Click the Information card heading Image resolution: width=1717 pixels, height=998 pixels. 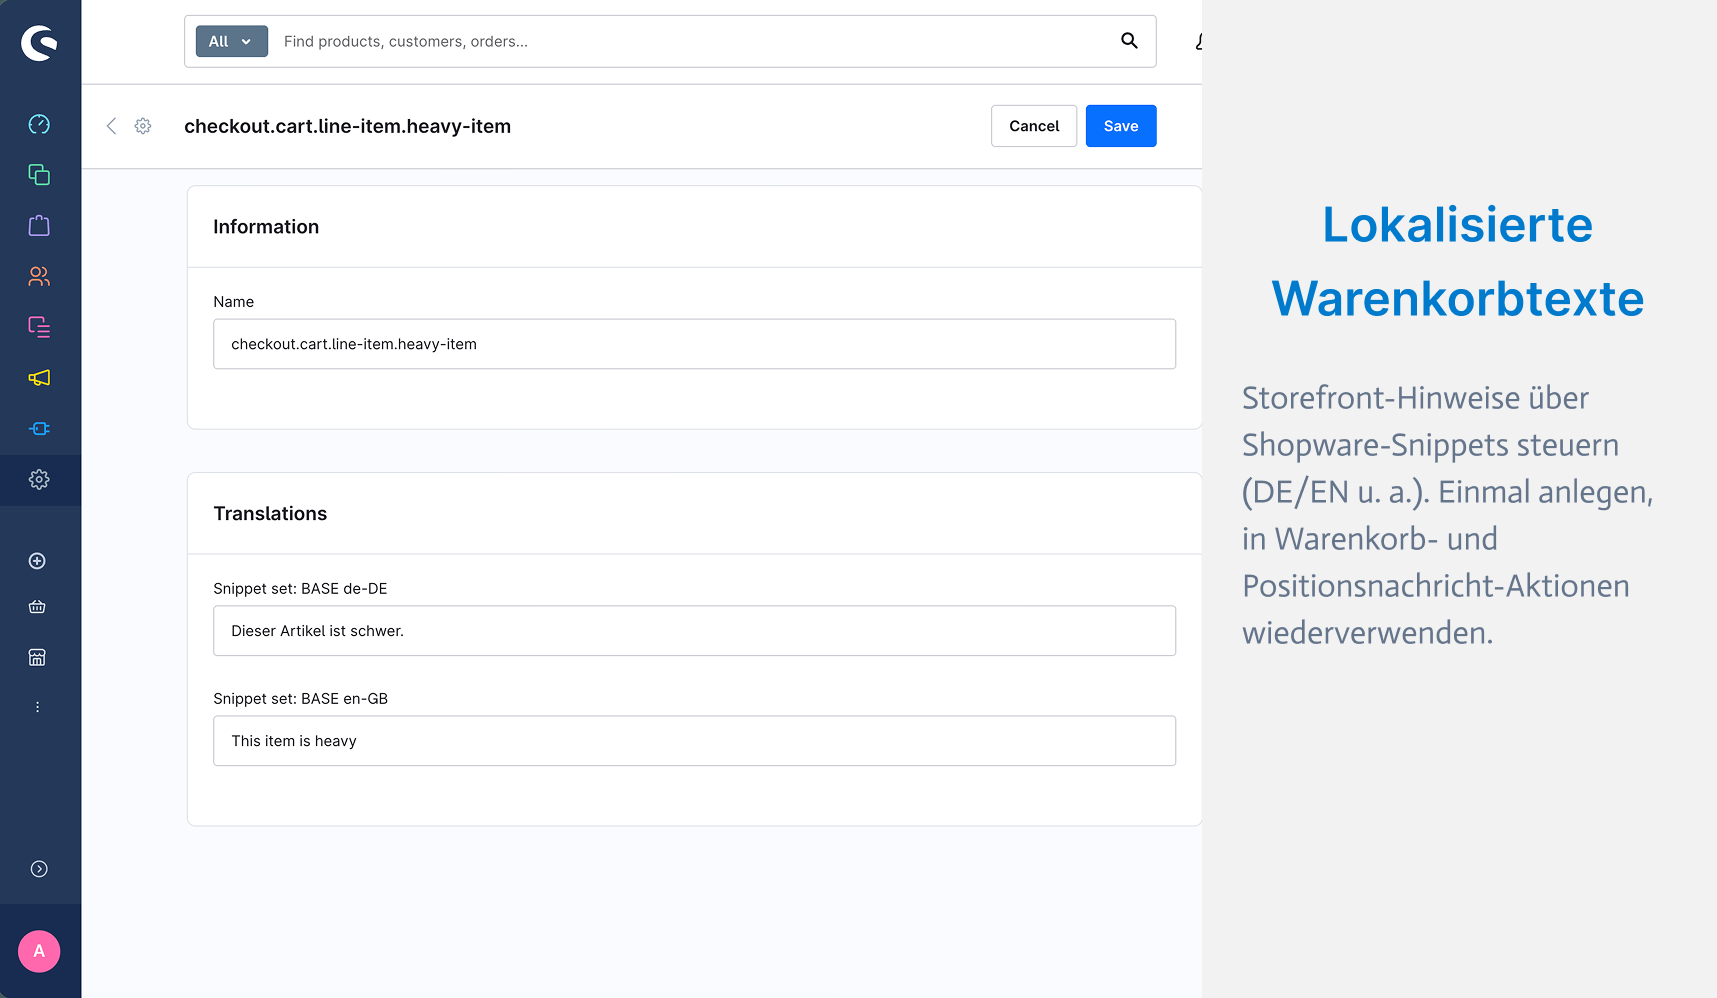(x=266, y=227)
